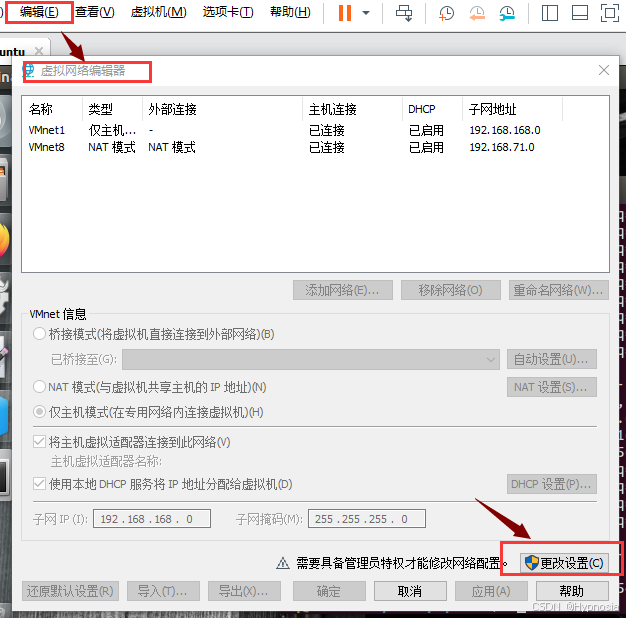626x618 pixels.
Task: Open the 编辑(E) menu
Action: pyautogui.click(x=39, y=12)
